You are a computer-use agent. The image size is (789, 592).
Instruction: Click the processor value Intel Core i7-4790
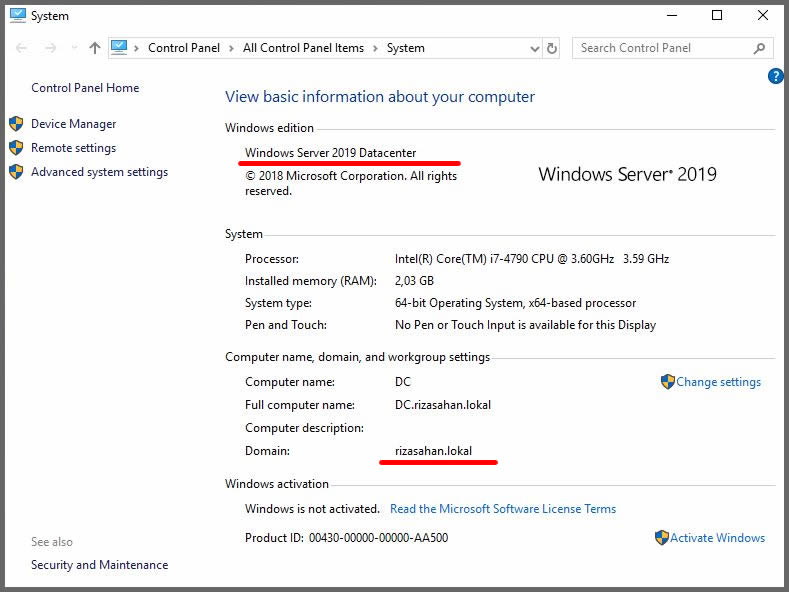532,259
